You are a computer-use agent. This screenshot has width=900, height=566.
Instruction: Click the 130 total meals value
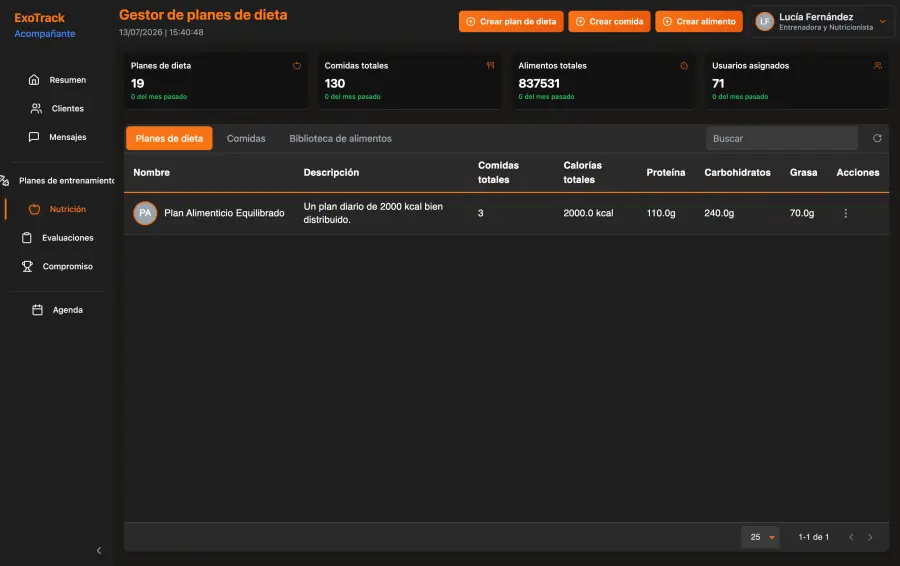[x=335, y=83]
